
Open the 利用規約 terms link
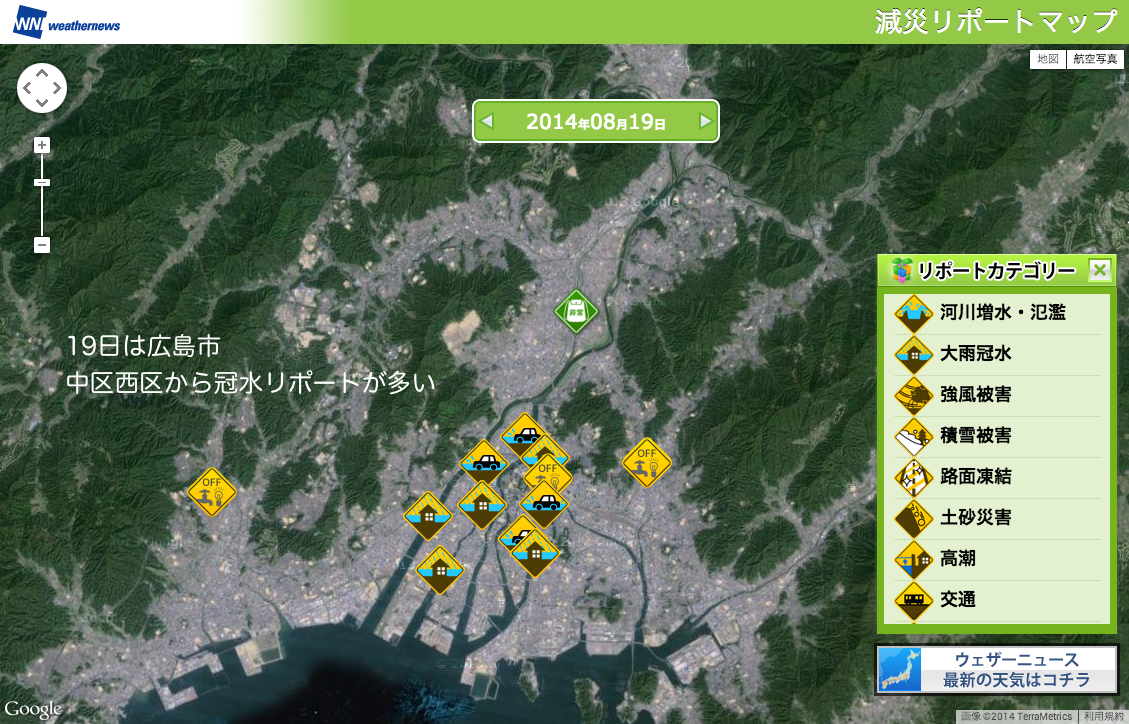1104,717
